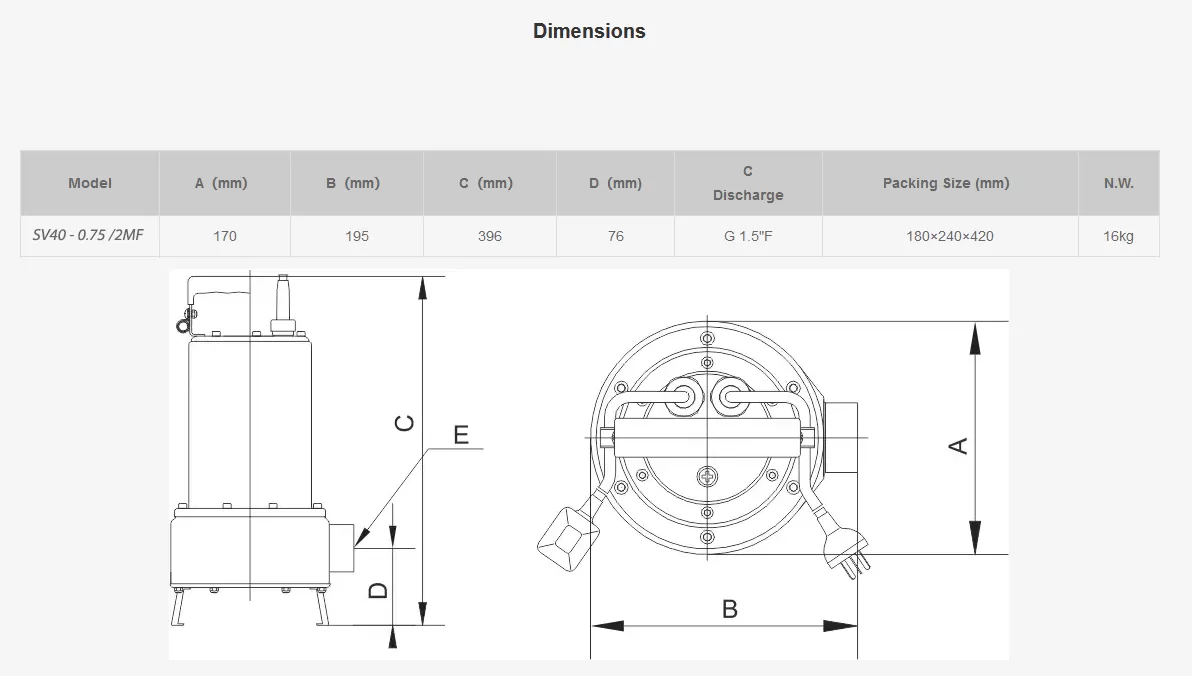Click the 16kg weight cell
This screenshot has width=1192, height=676.
(x=1118, y=236)
